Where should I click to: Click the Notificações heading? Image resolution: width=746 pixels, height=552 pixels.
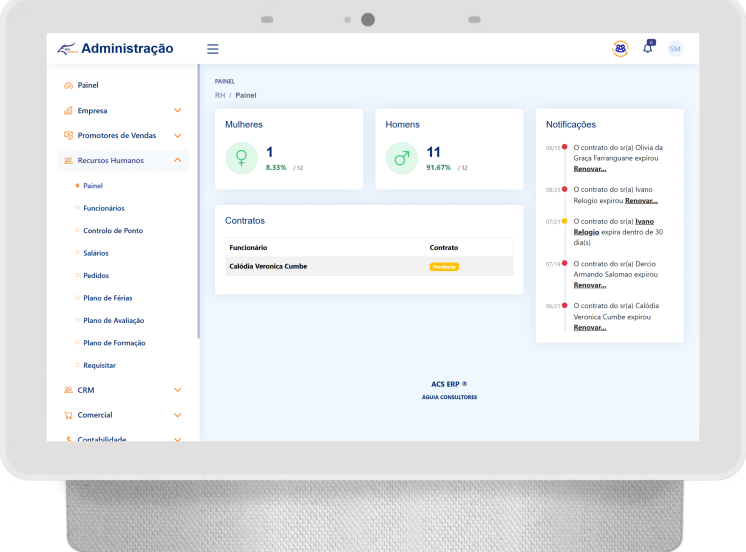point(571,125)
